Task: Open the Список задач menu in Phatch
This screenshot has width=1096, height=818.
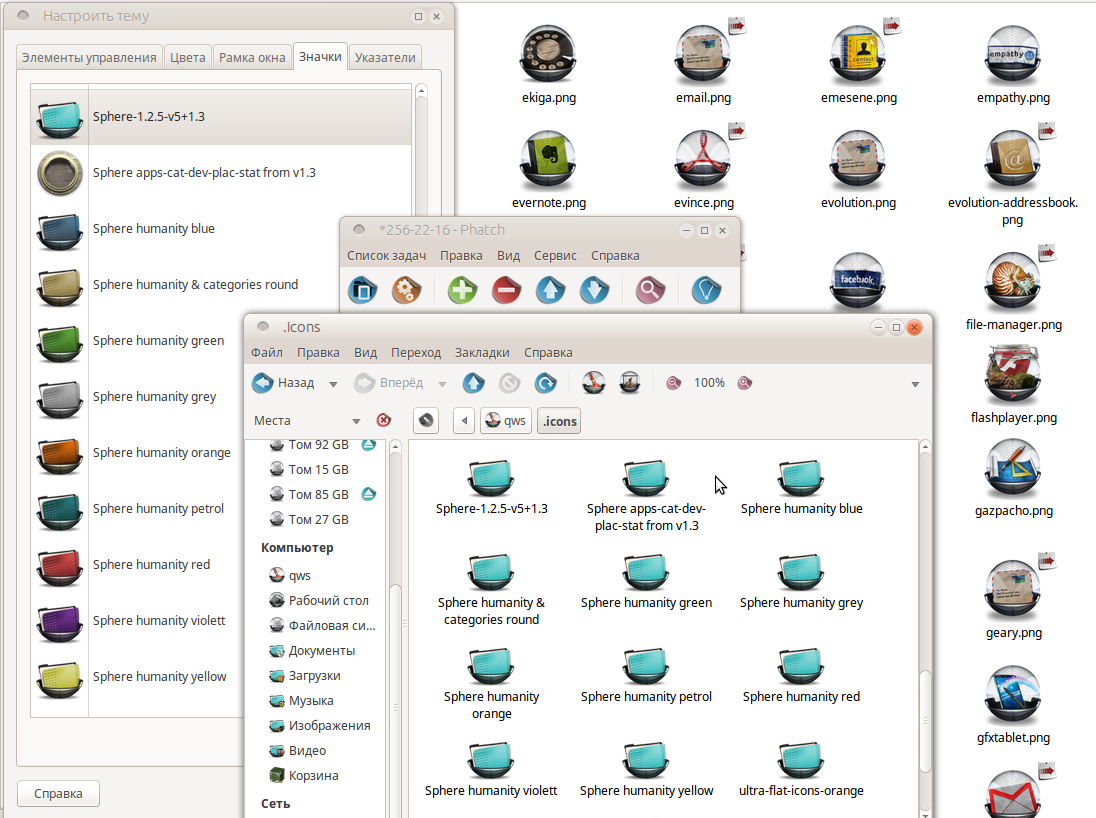Action: click(x=387, y=255)
